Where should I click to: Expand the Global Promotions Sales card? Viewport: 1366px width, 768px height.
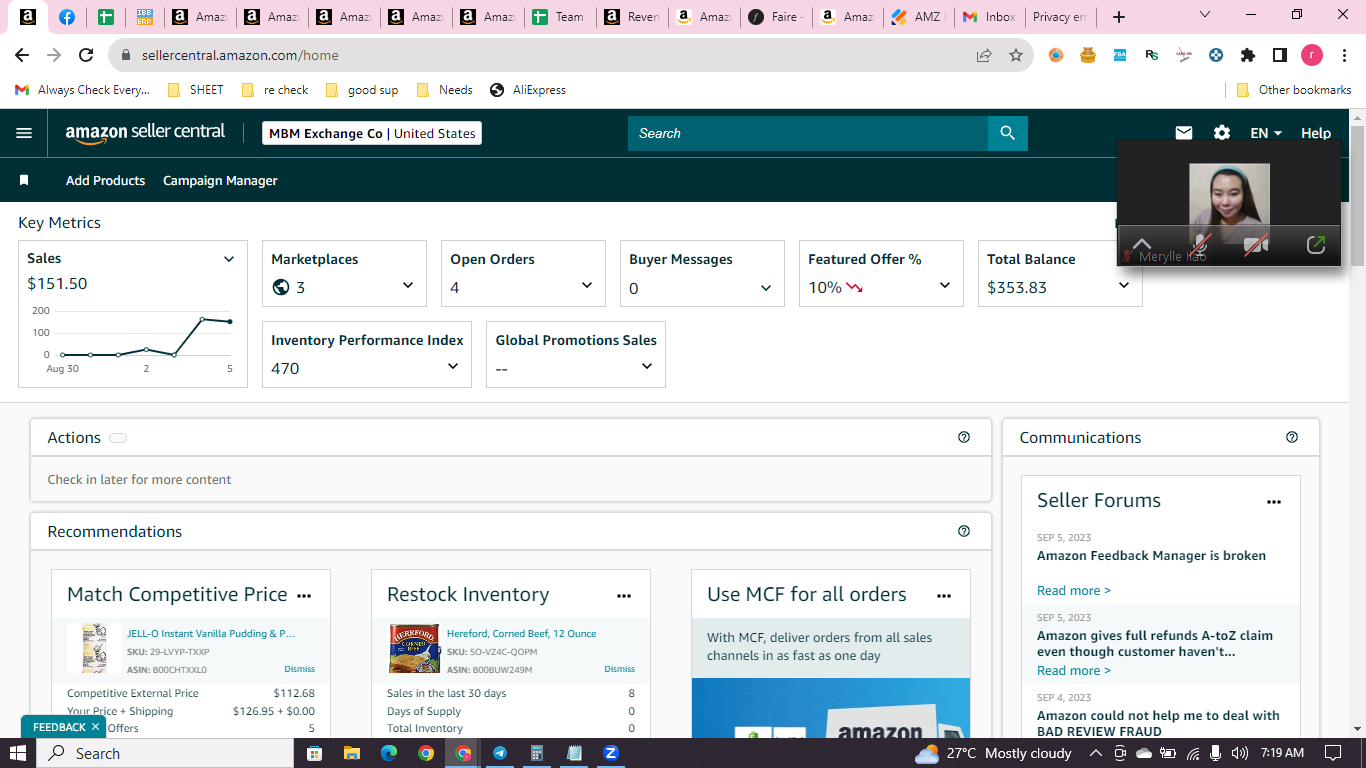[x=647, y=367]
